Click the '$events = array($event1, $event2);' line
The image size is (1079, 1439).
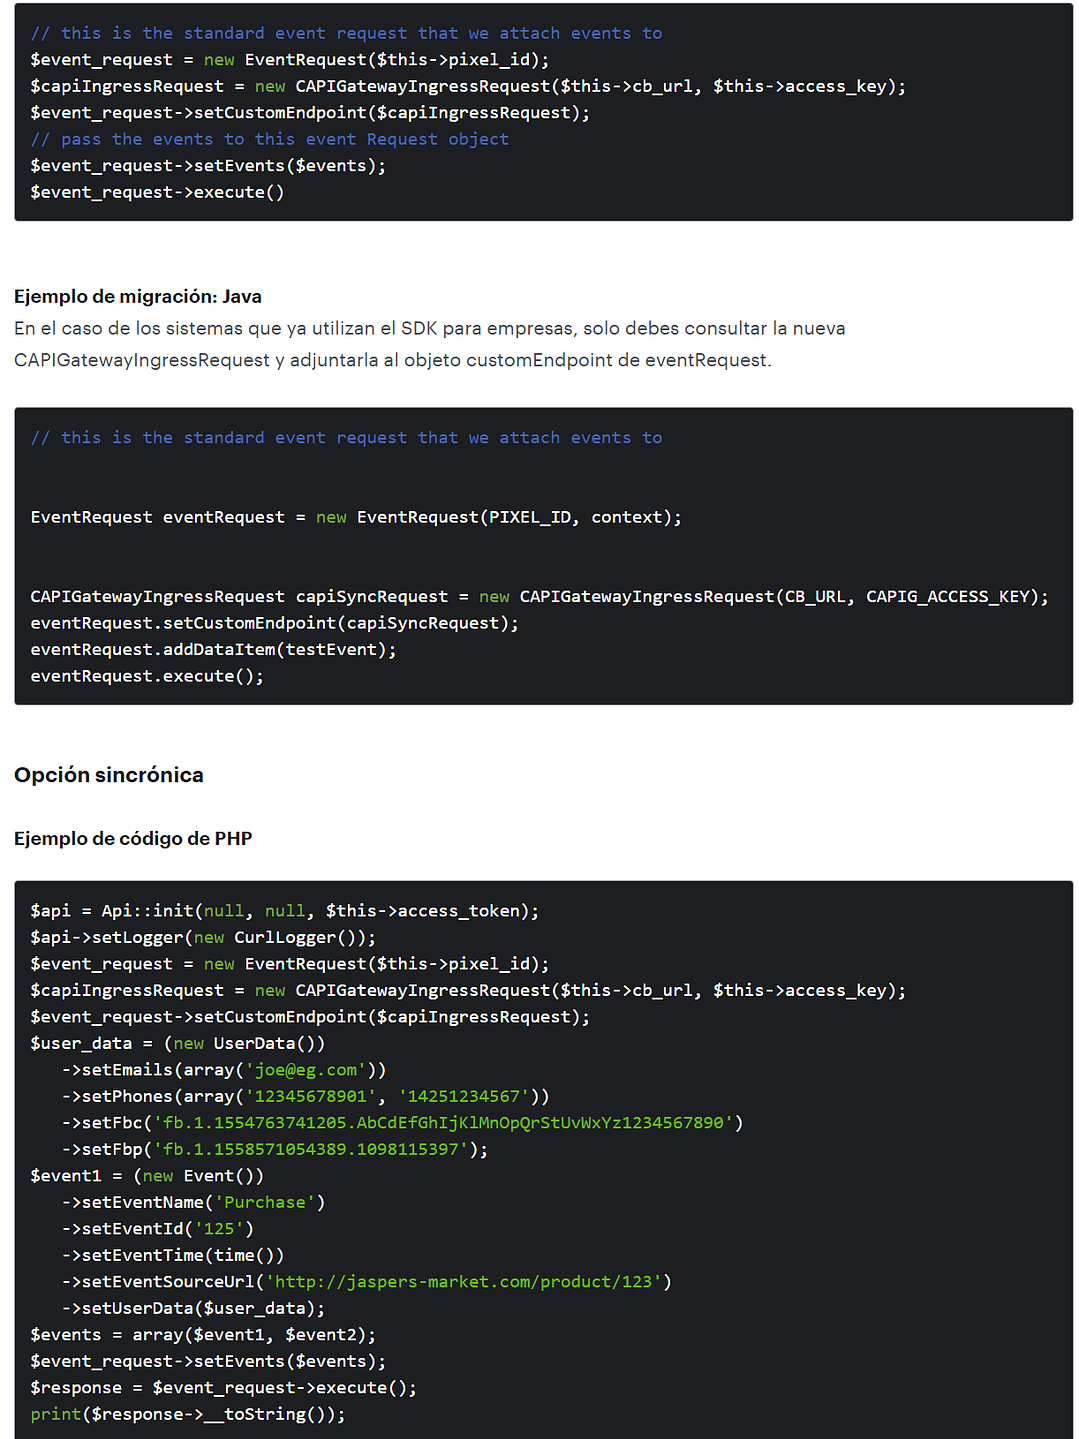pyautogui.click(x=203, y=1334)
